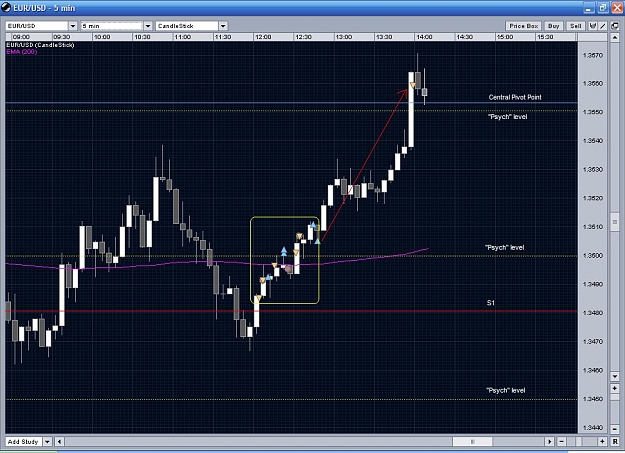The width and height of the screenshot is (625, 453).
Task: Open the 5 min timeframe dropdown arrow
Action: (148, 26)
